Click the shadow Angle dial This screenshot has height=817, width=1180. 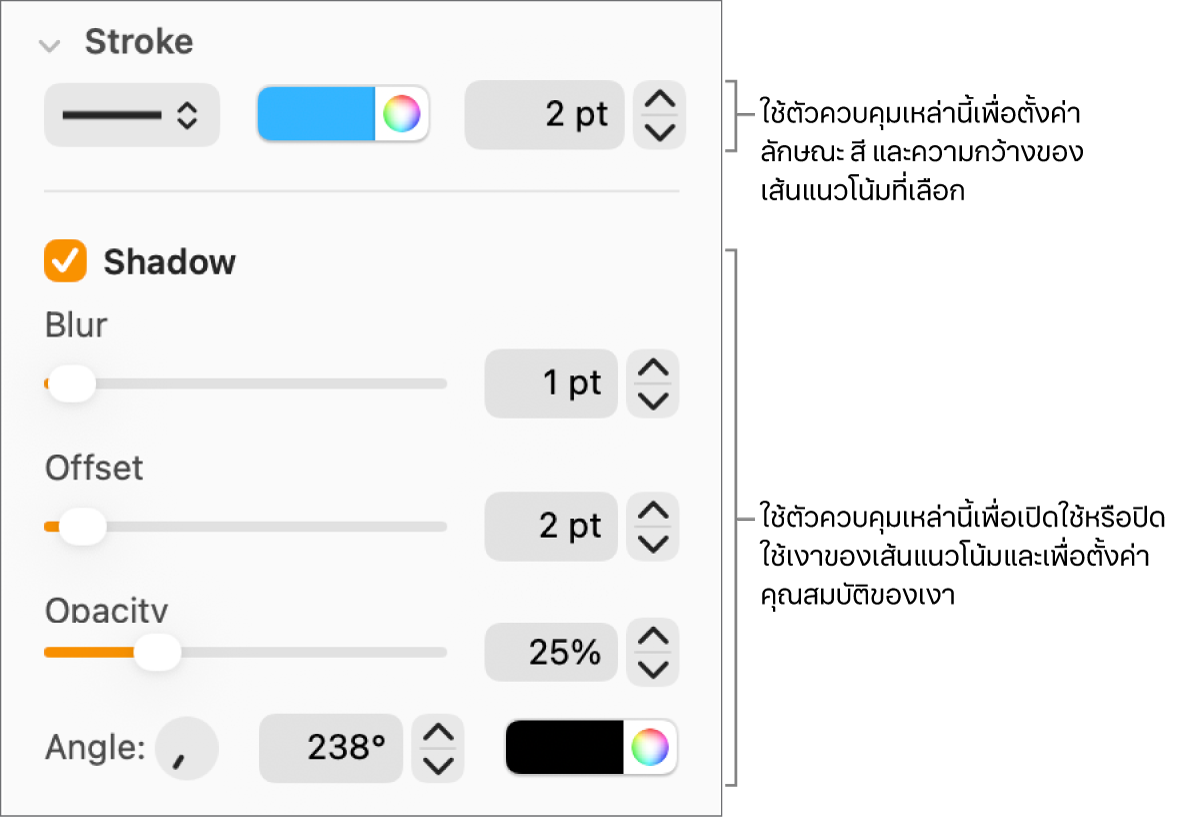click(187, 748)
